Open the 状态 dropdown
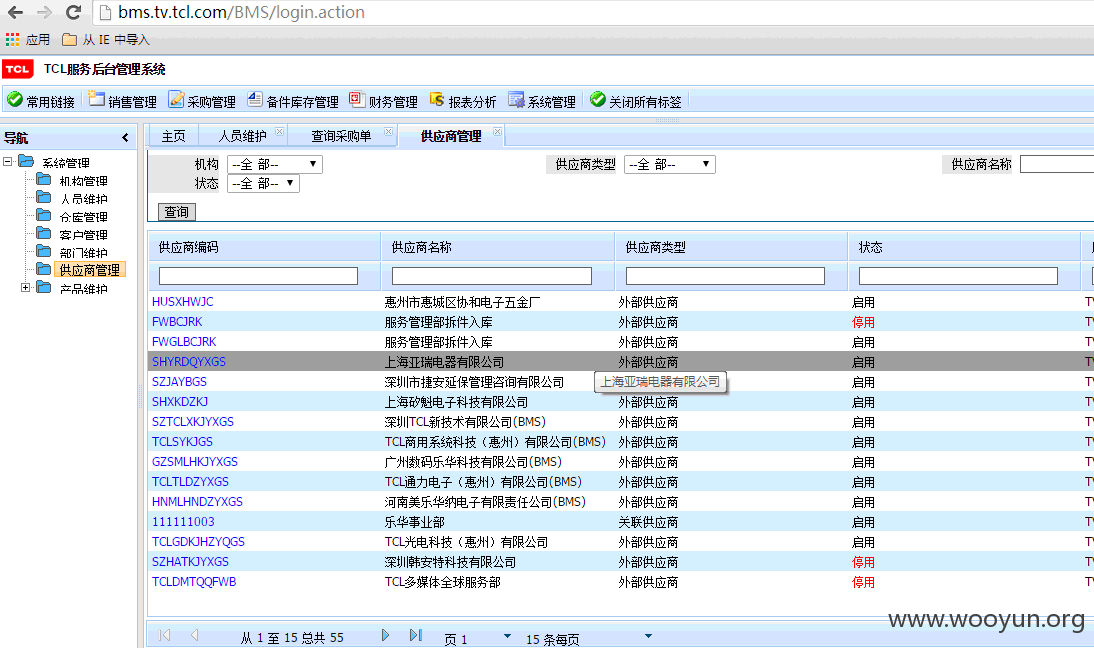This screenshot has width=1094, height=648. [x=264, y=183]
